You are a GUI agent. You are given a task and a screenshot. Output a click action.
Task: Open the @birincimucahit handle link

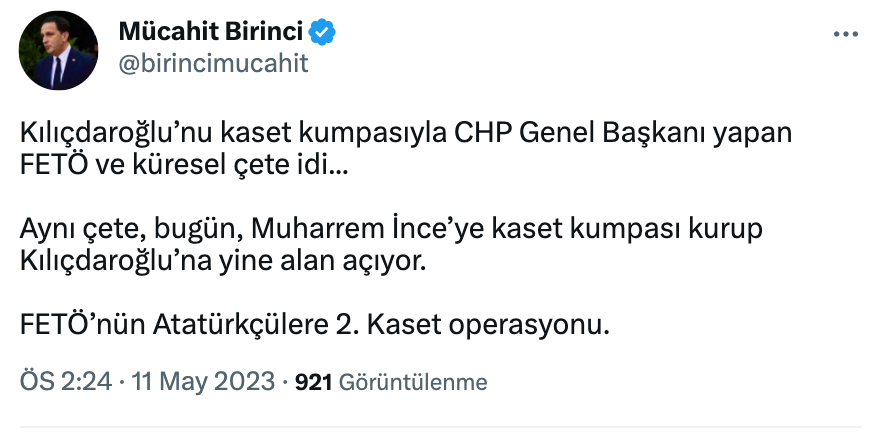coord(213,64)
